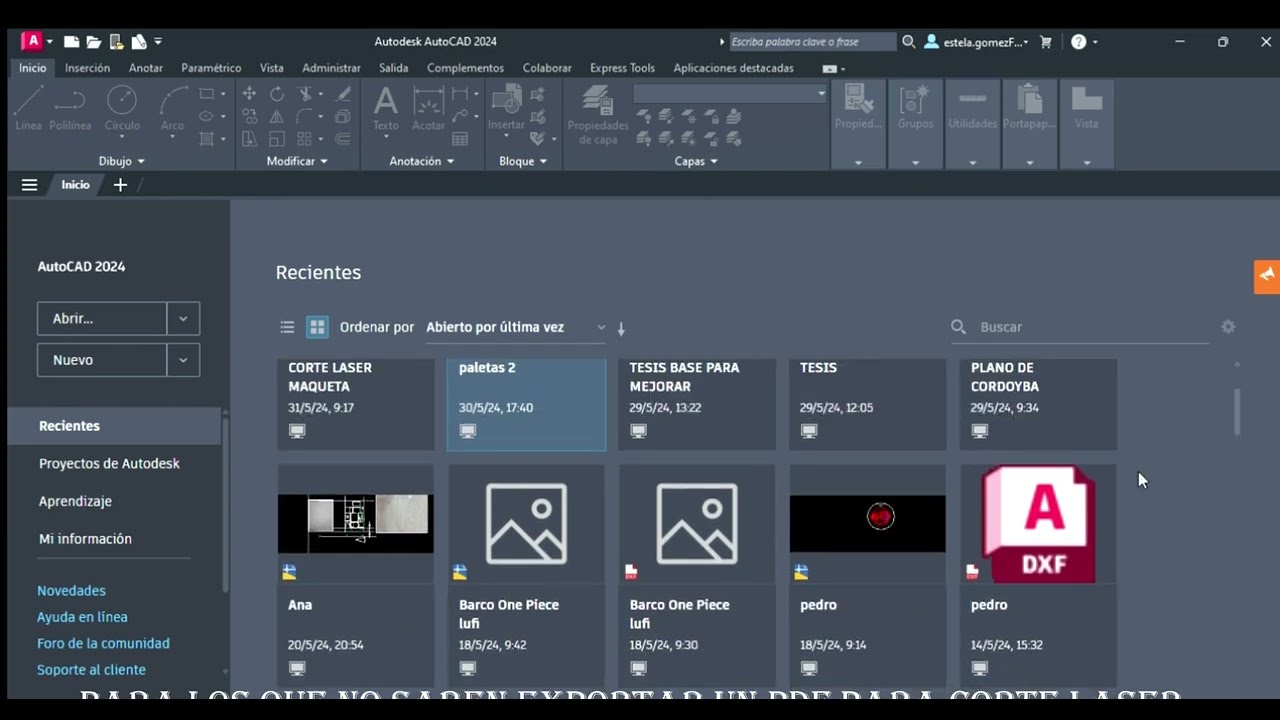The image size is (1280, 720).
Task: Select the Círculo tool
Action: (122, 109)
